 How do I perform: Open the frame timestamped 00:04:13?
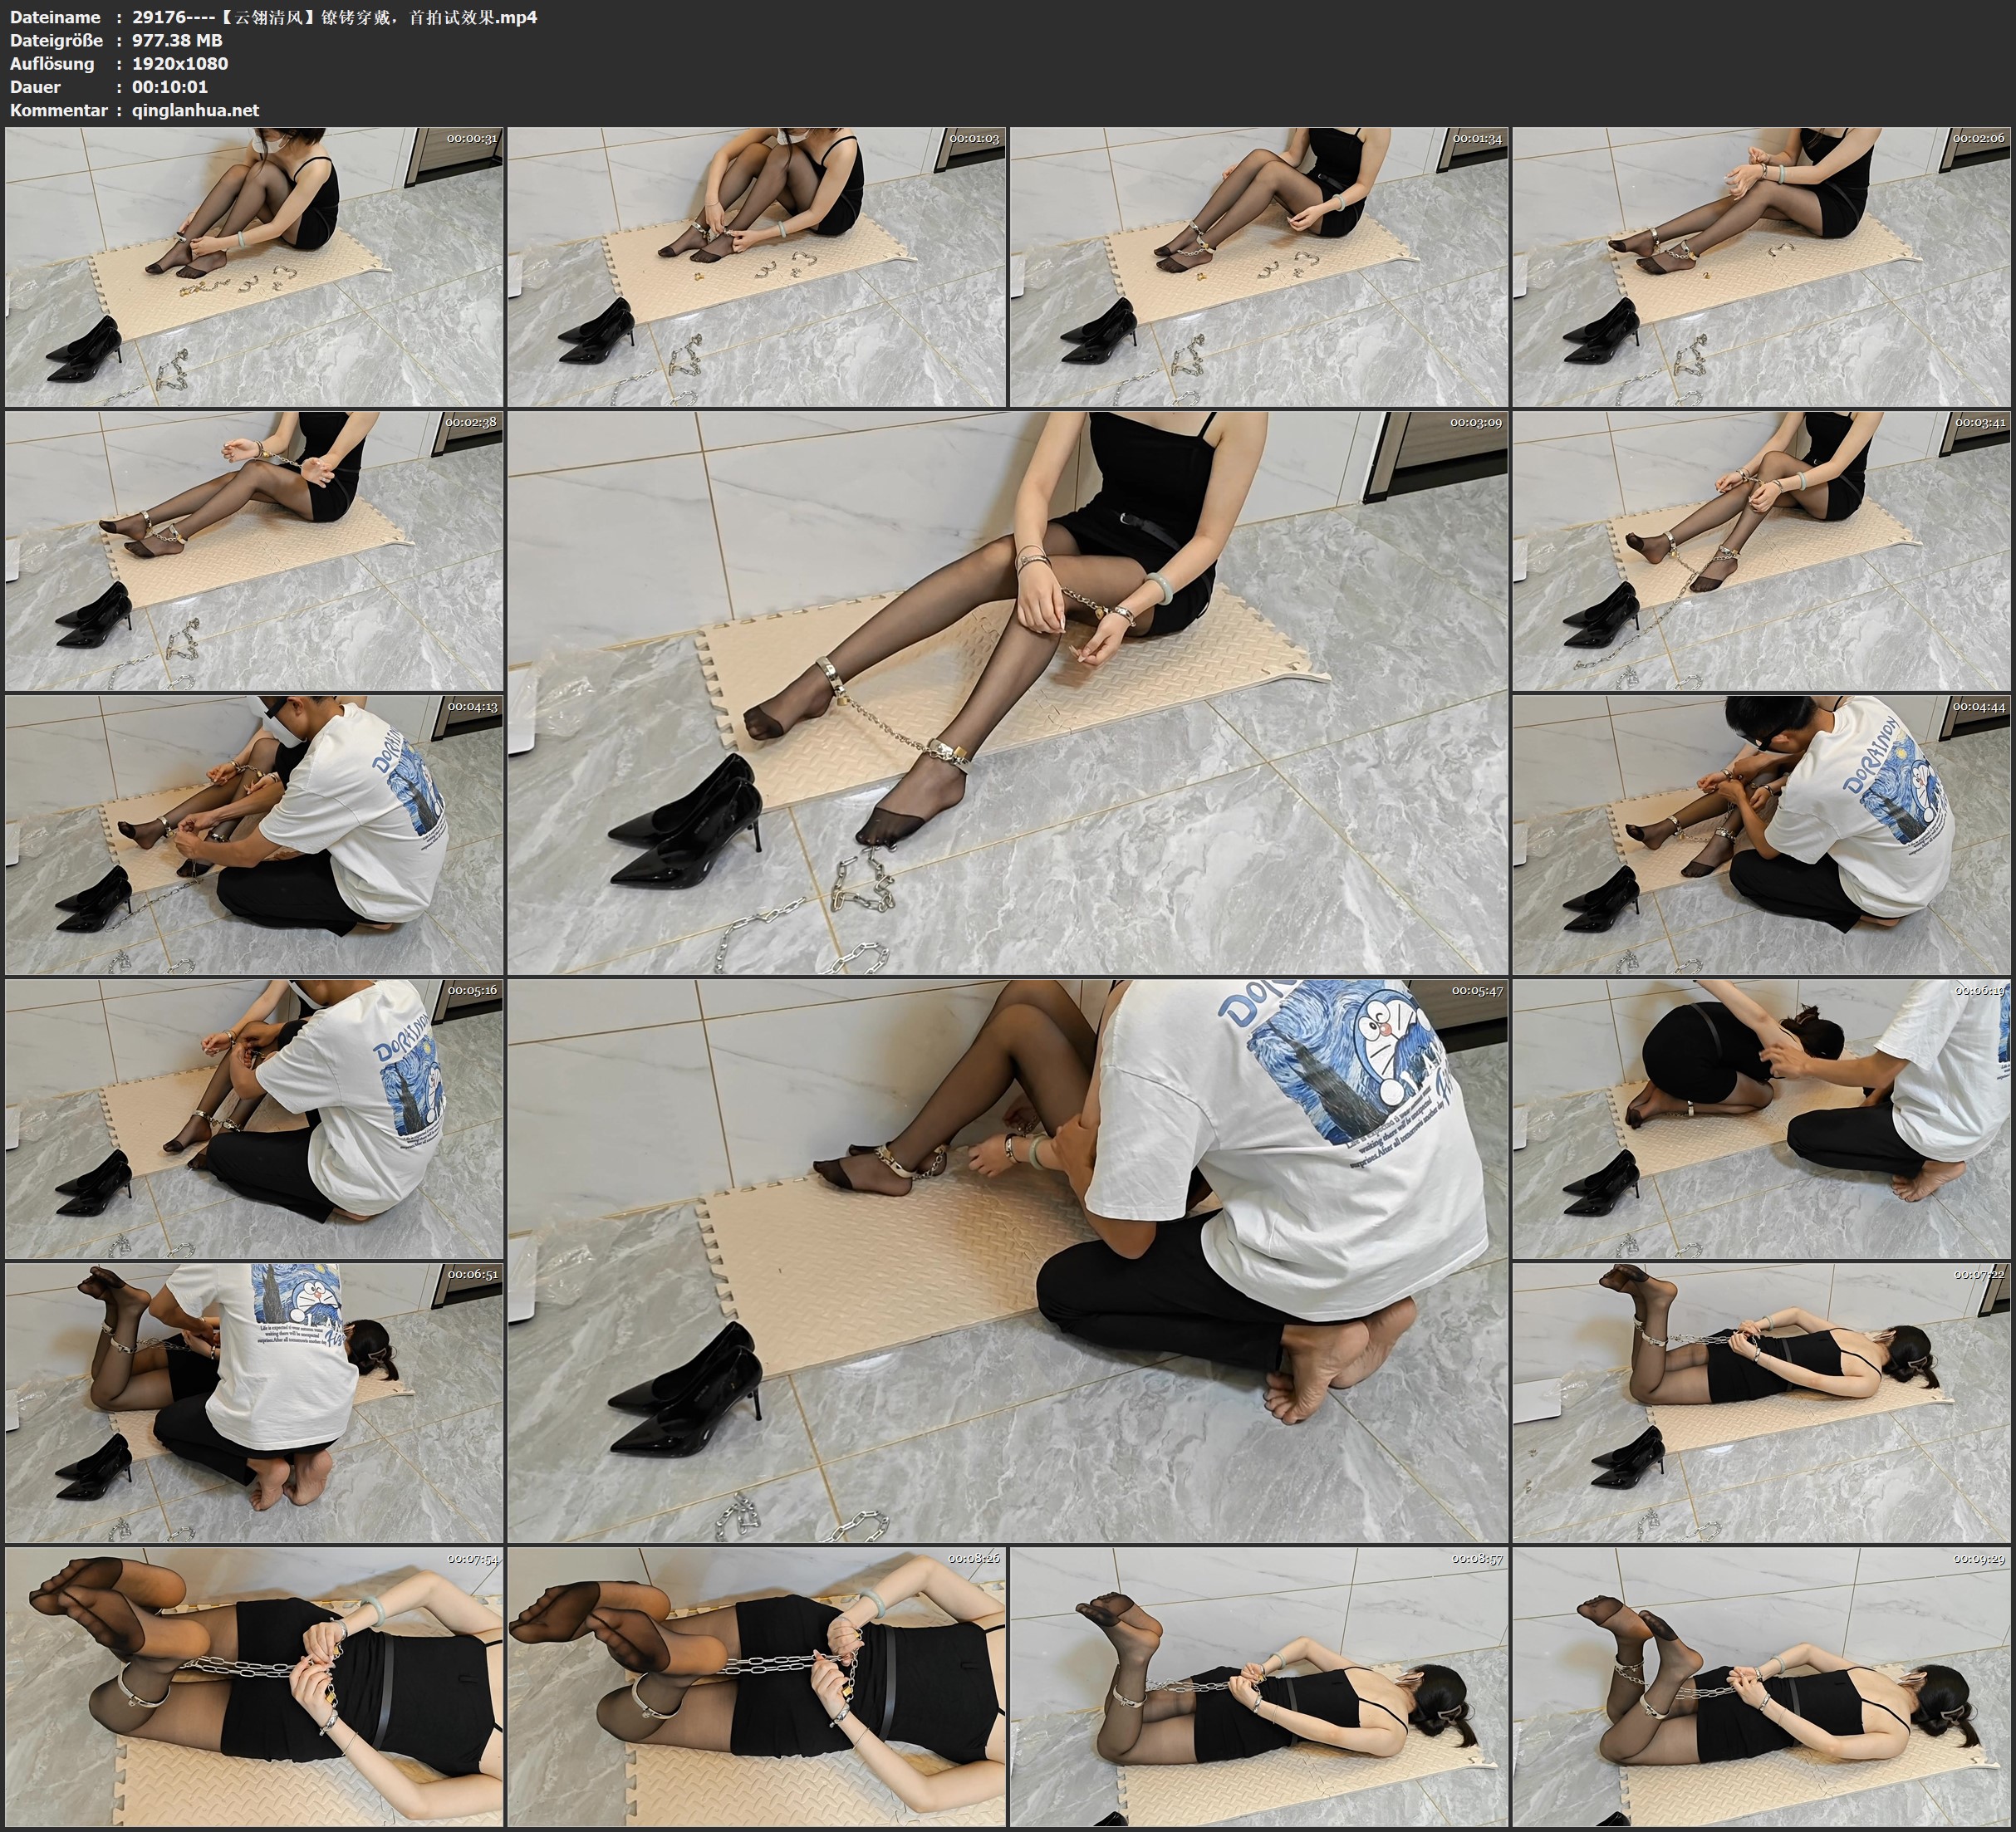tap(254, 835)
